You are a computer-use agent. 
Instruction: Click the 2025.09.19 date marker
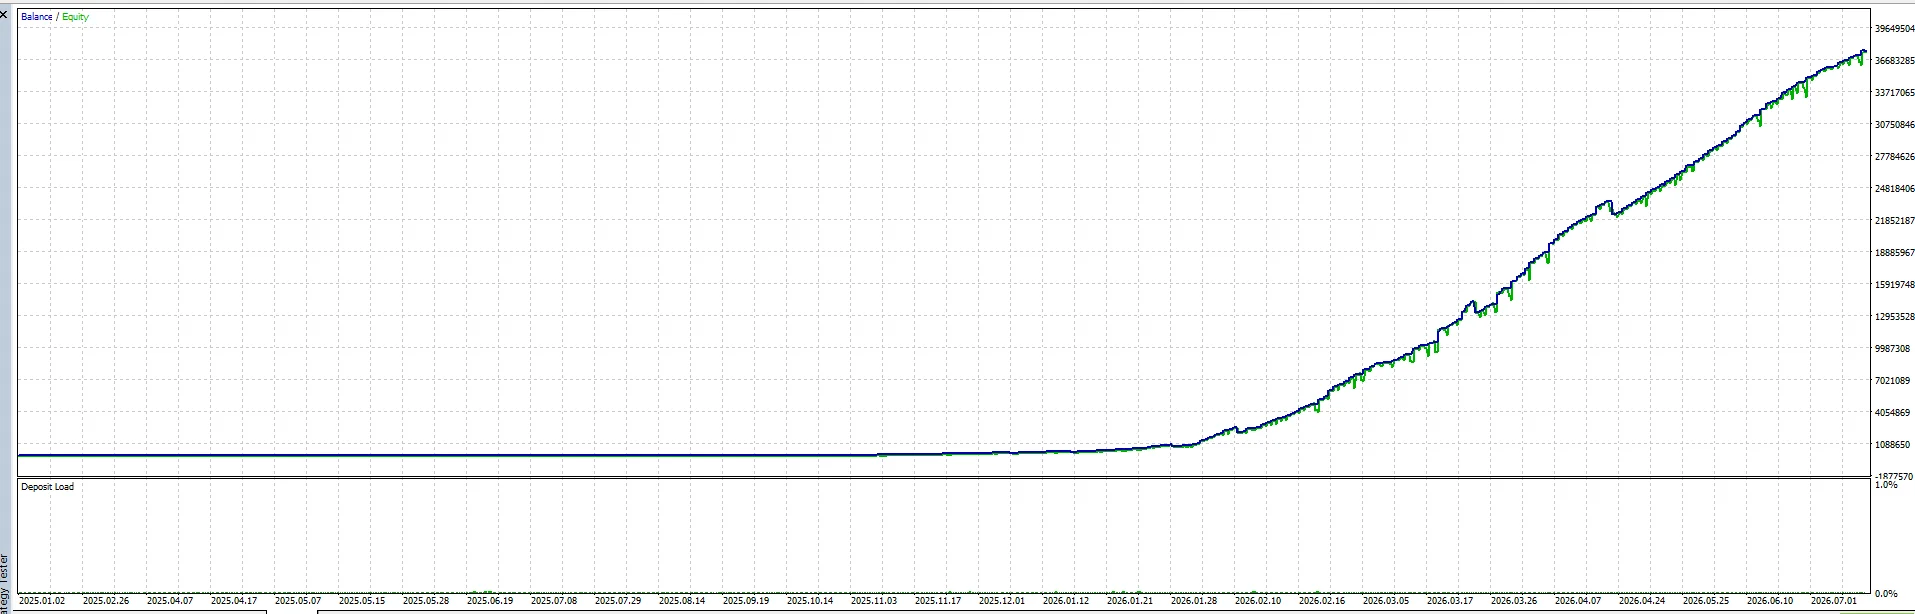[746, 601]
